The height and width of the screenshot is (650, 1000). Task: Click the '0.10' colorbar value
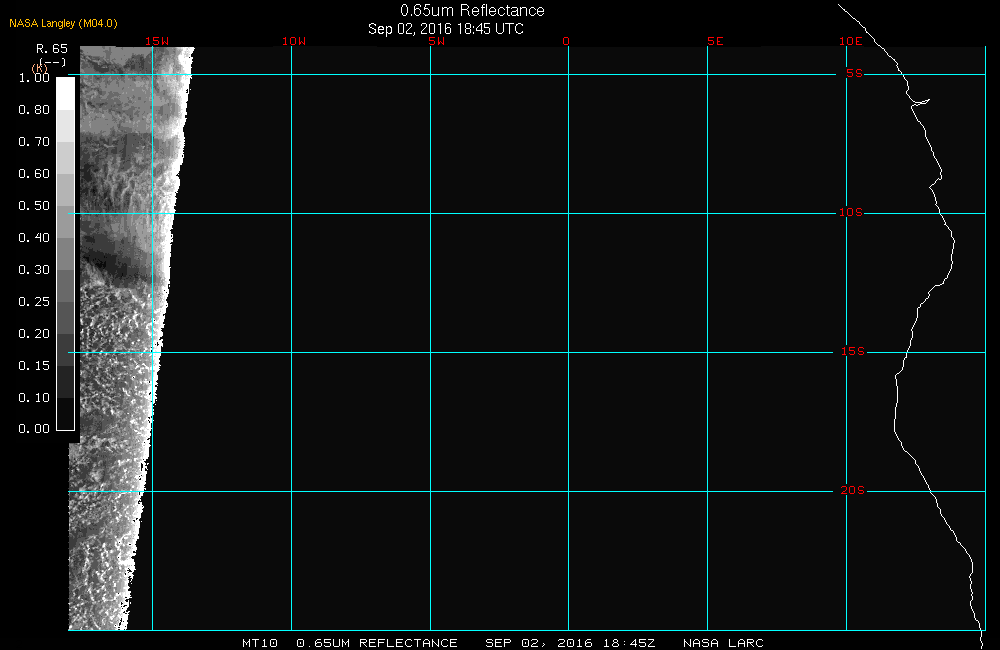[34, 397]
